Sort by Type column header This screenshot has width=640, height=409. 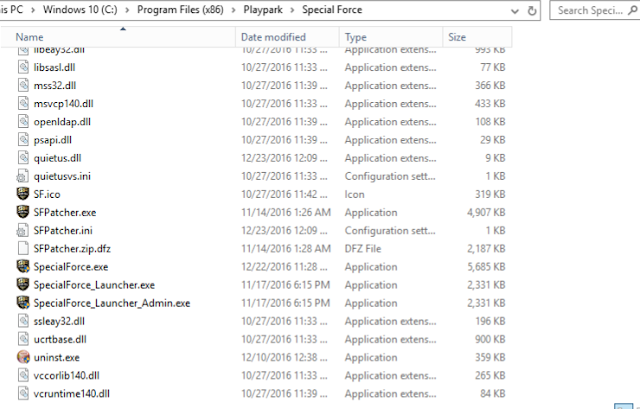(x=391, y=37)
